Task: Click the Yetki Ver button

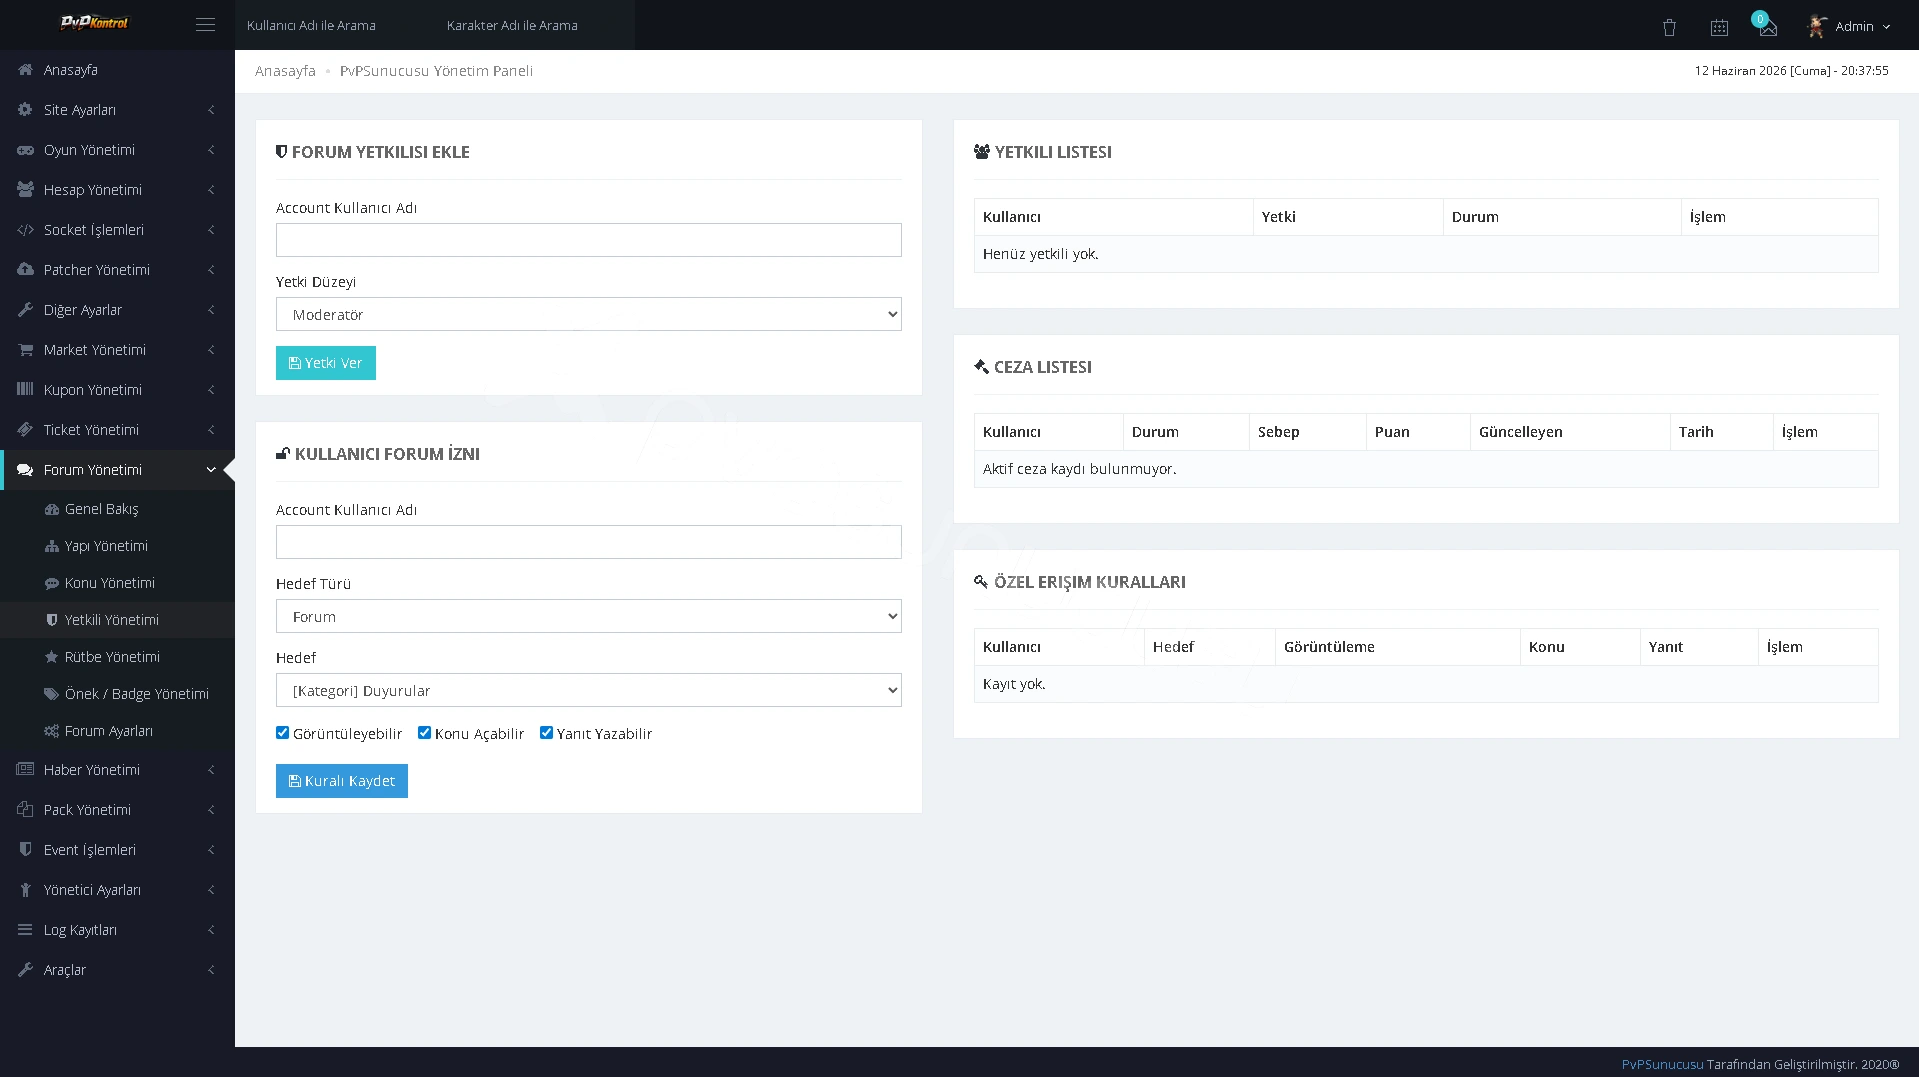Action: (x=326, y=363)
